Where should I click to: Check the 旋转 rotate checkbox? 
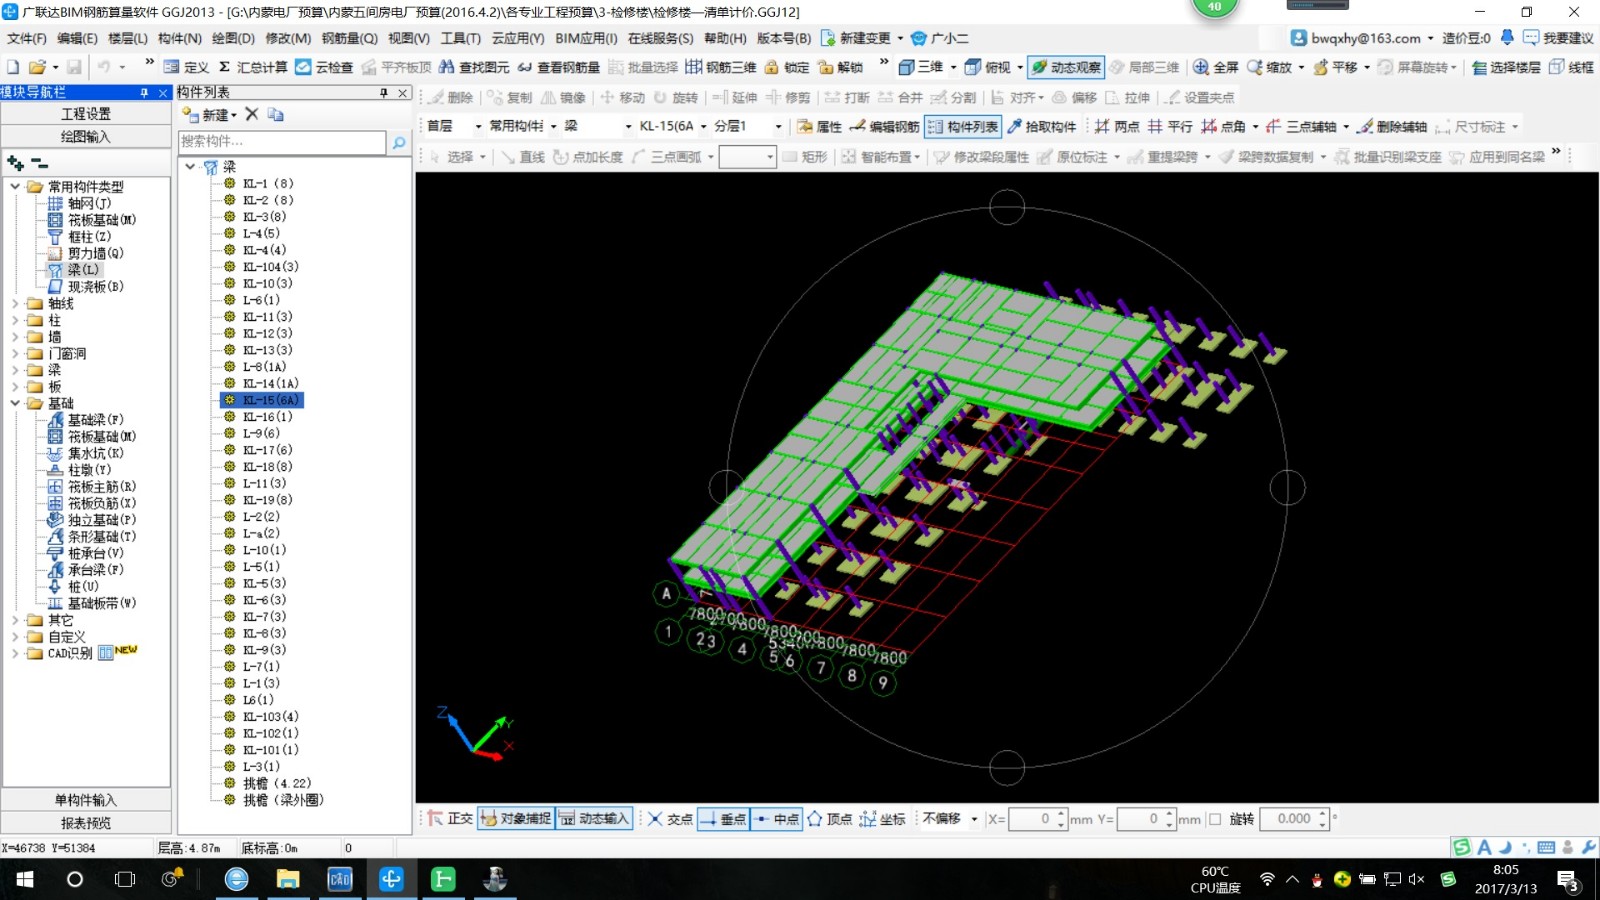point(1215,819)
